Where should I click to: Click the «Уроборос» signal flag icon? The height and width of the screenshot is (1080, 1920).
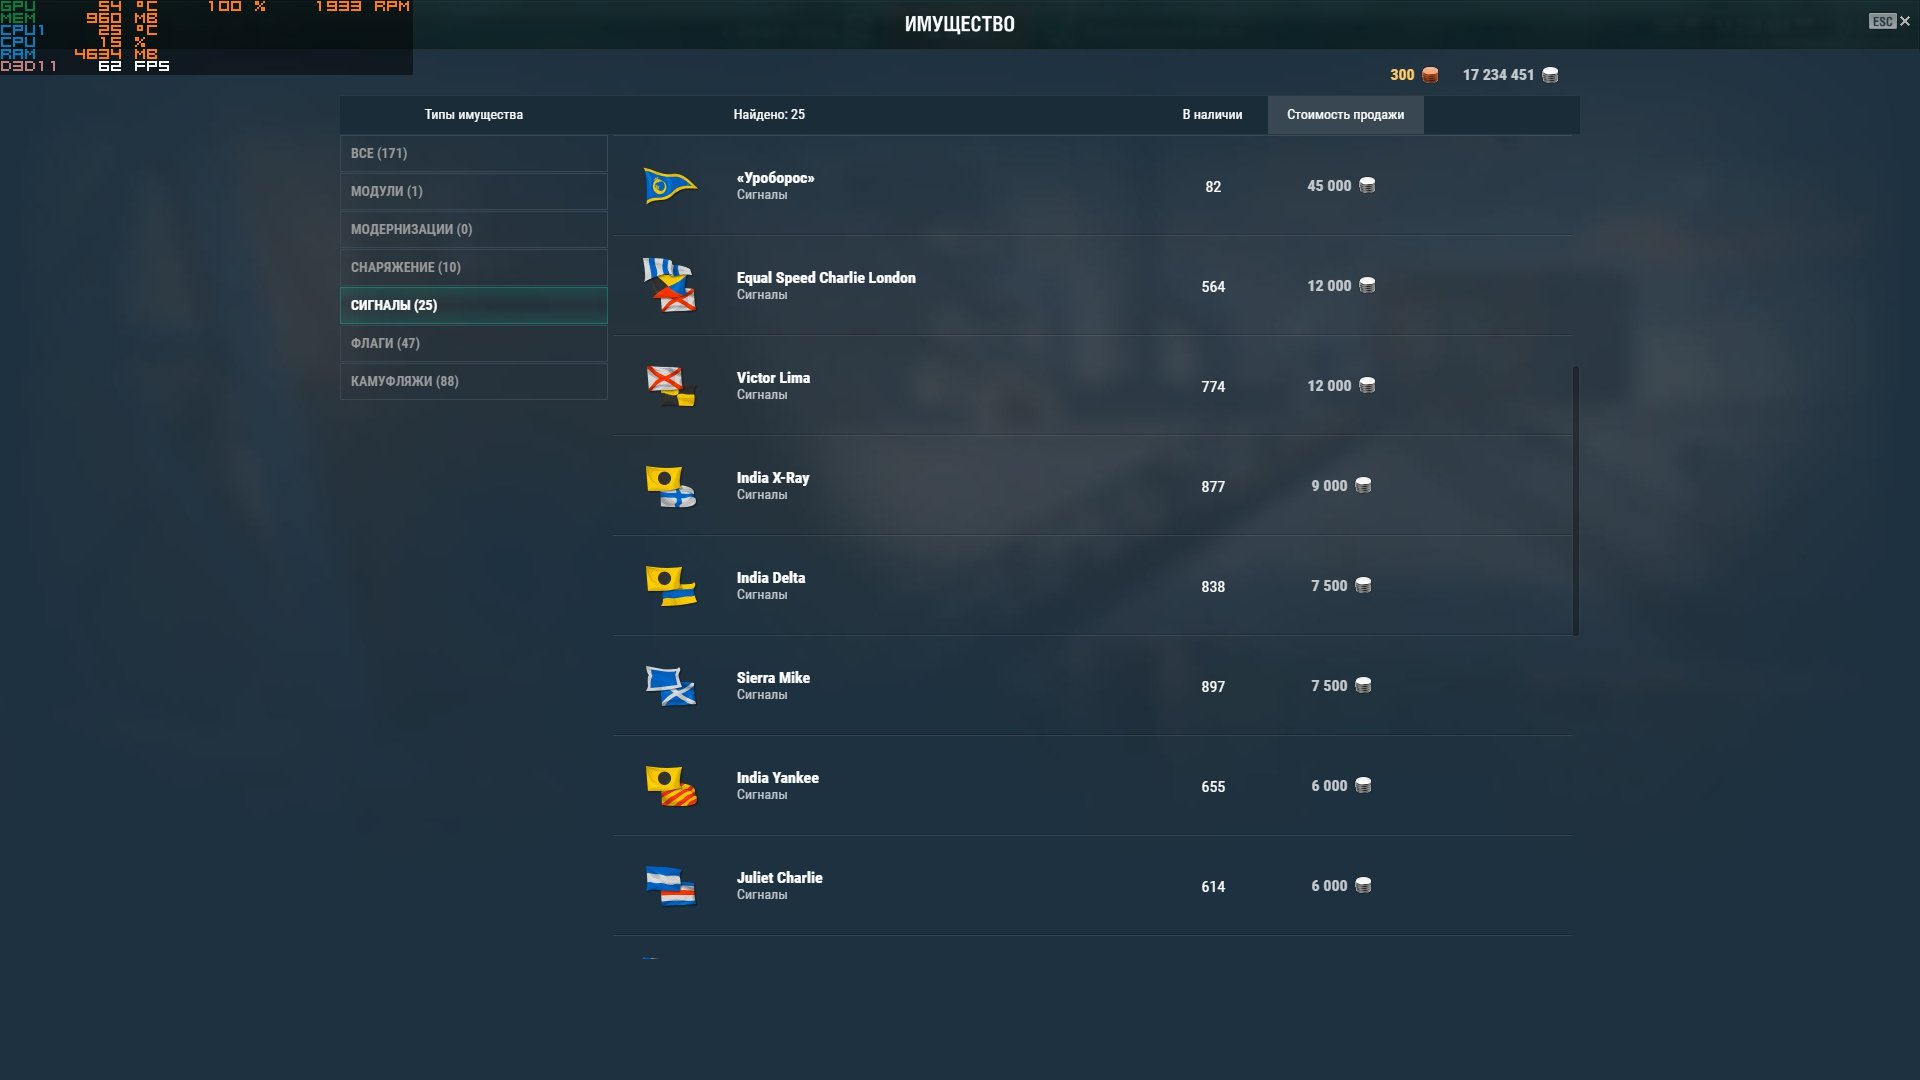670,186
